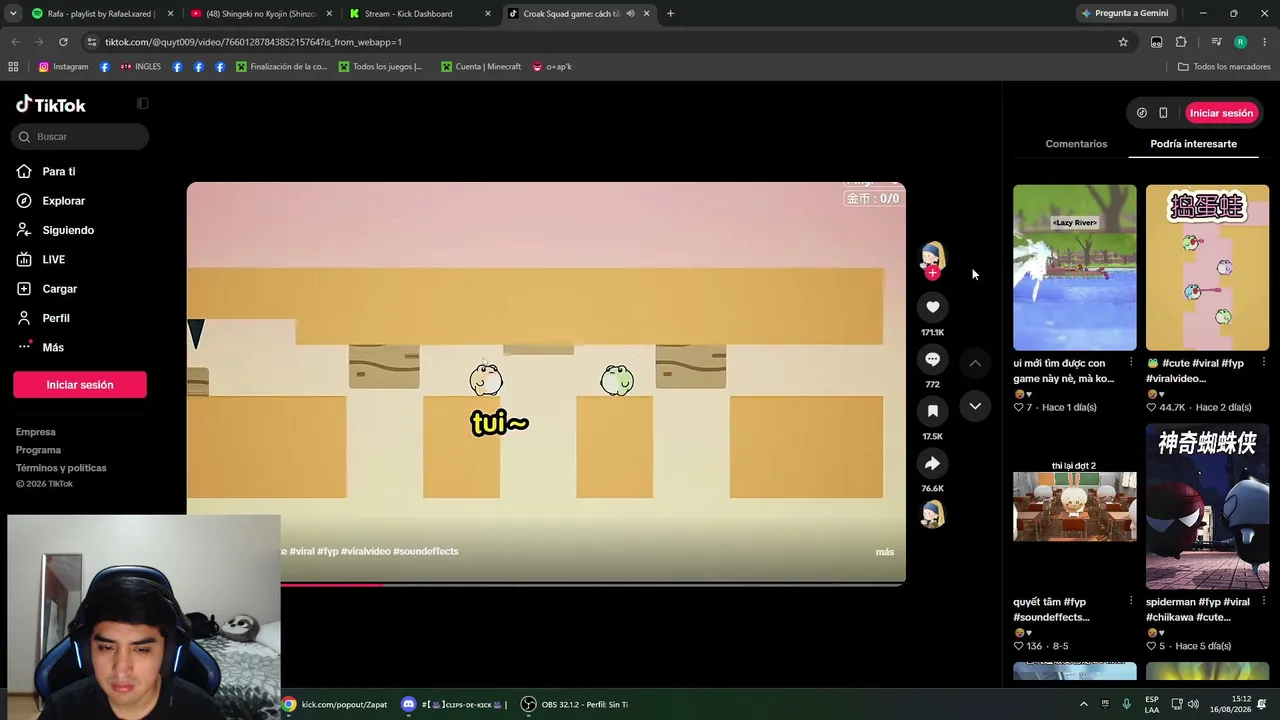
Task: Click the top-right 'Iniciar sesión' button
Action: [x=1221, y=113]
